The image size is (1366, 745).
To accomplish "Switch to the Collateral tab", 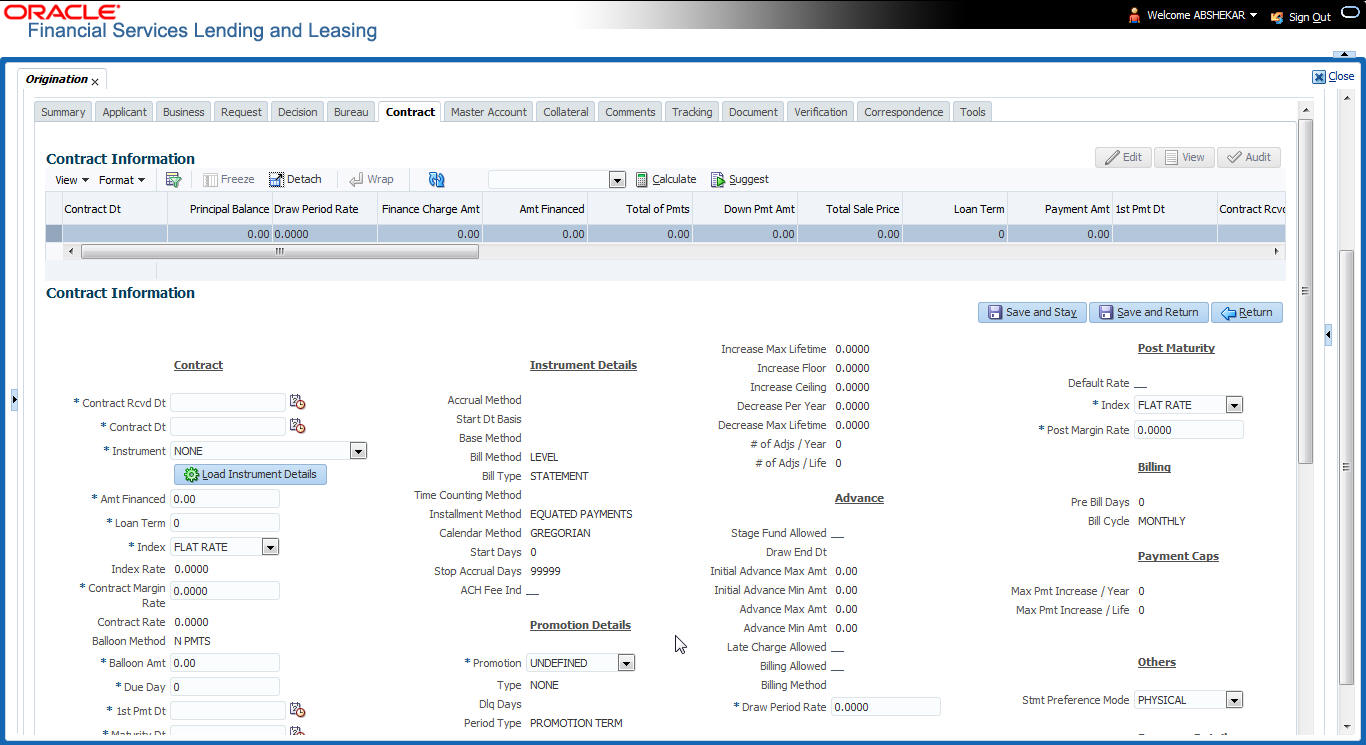I will click(566, 112).
